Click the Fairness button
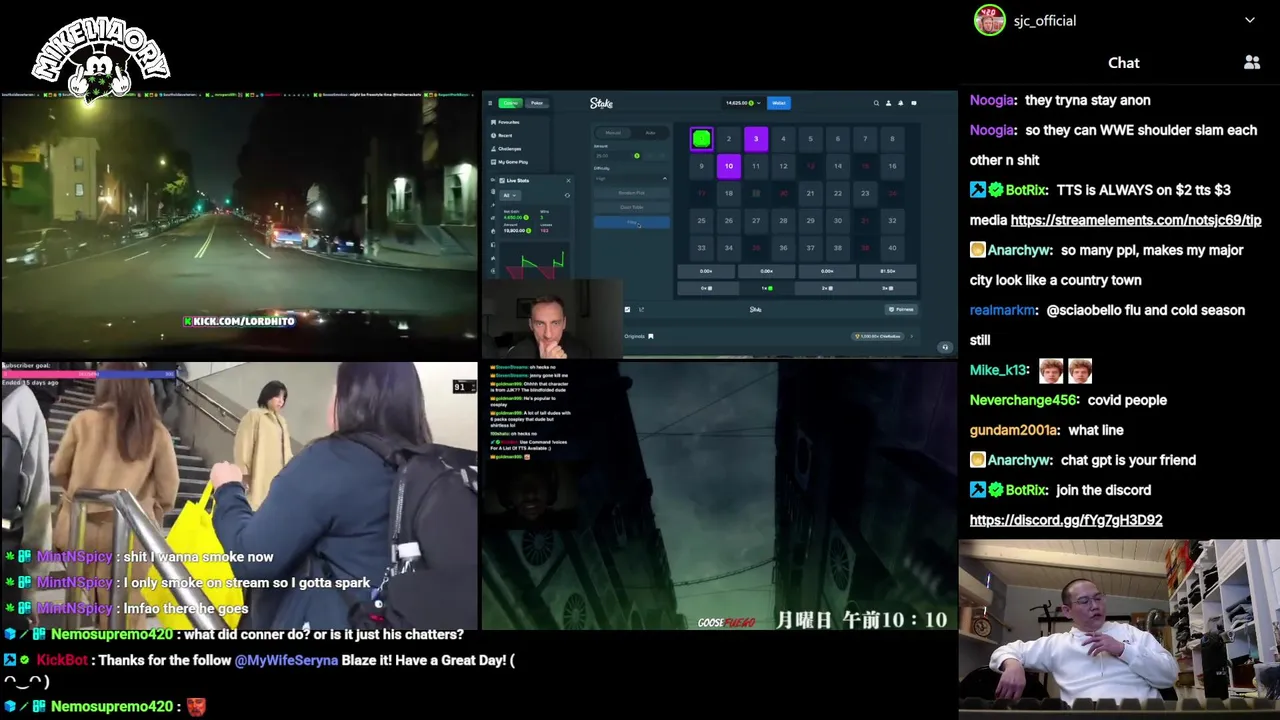The width and height of the screenshot is (1280, 720). tap(901, 309)
